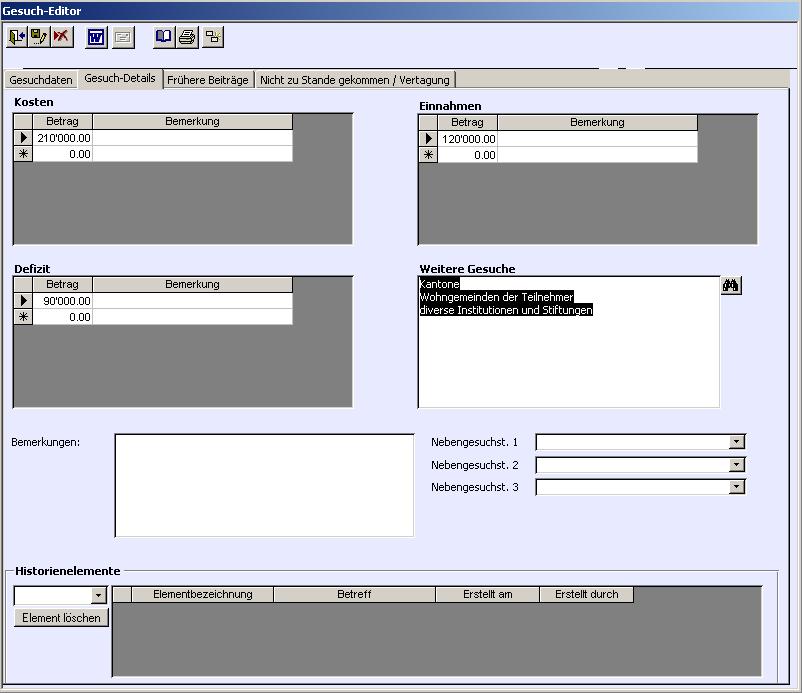The image size is (802, 693).
Task: Open the Historienelemente type dropdown
Action: tap(98, 596)
